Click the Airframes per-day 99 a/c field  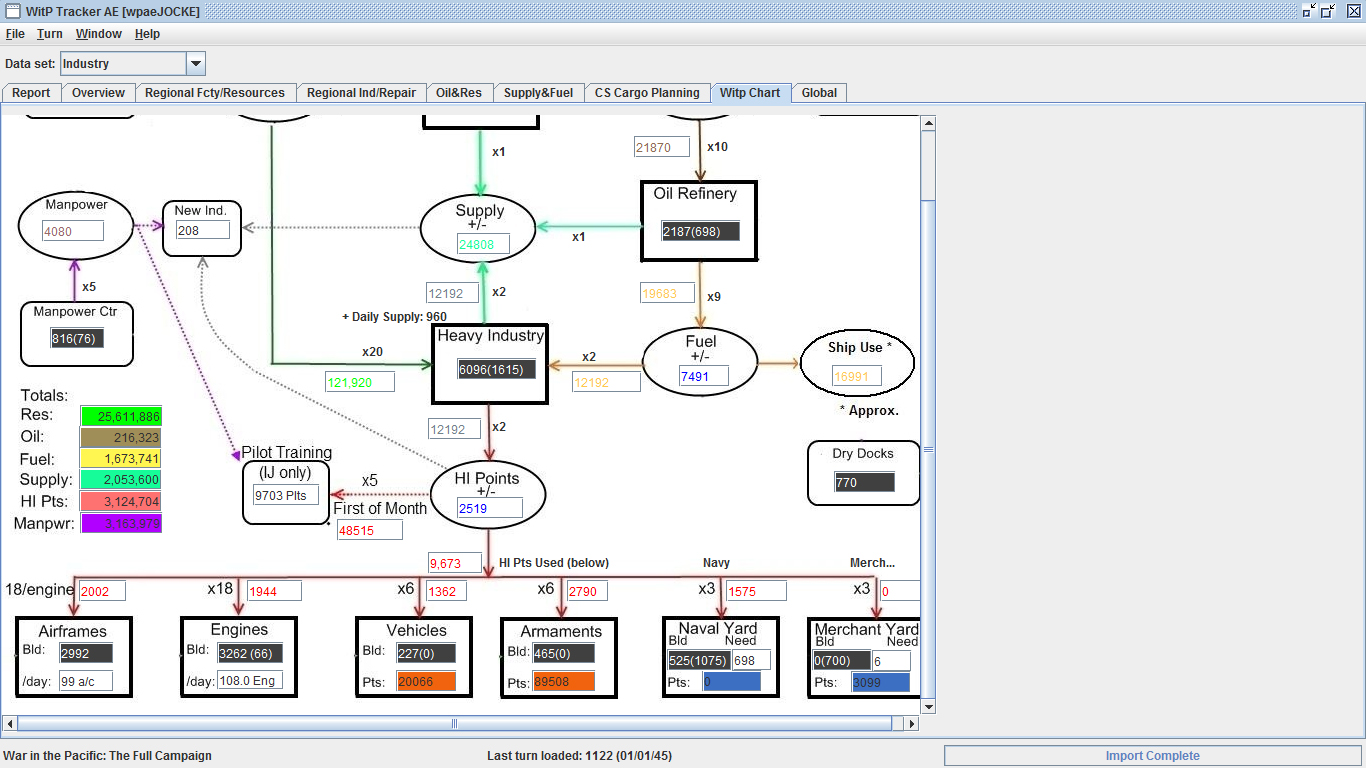[86, 681]
